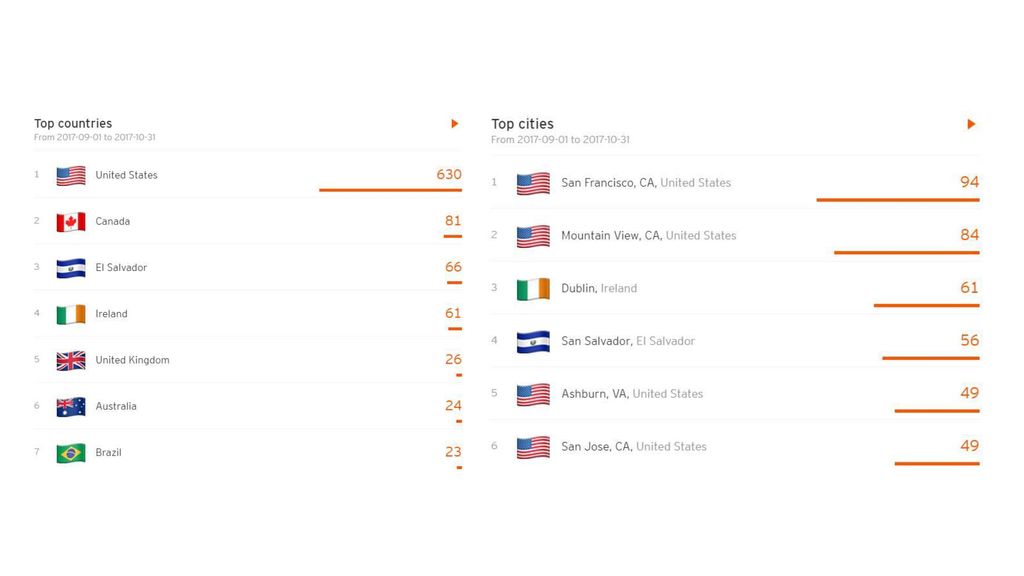Click the United Kingdom flag icon
The width and height of the screenshot is (1024, 576).
pos(71,360)
